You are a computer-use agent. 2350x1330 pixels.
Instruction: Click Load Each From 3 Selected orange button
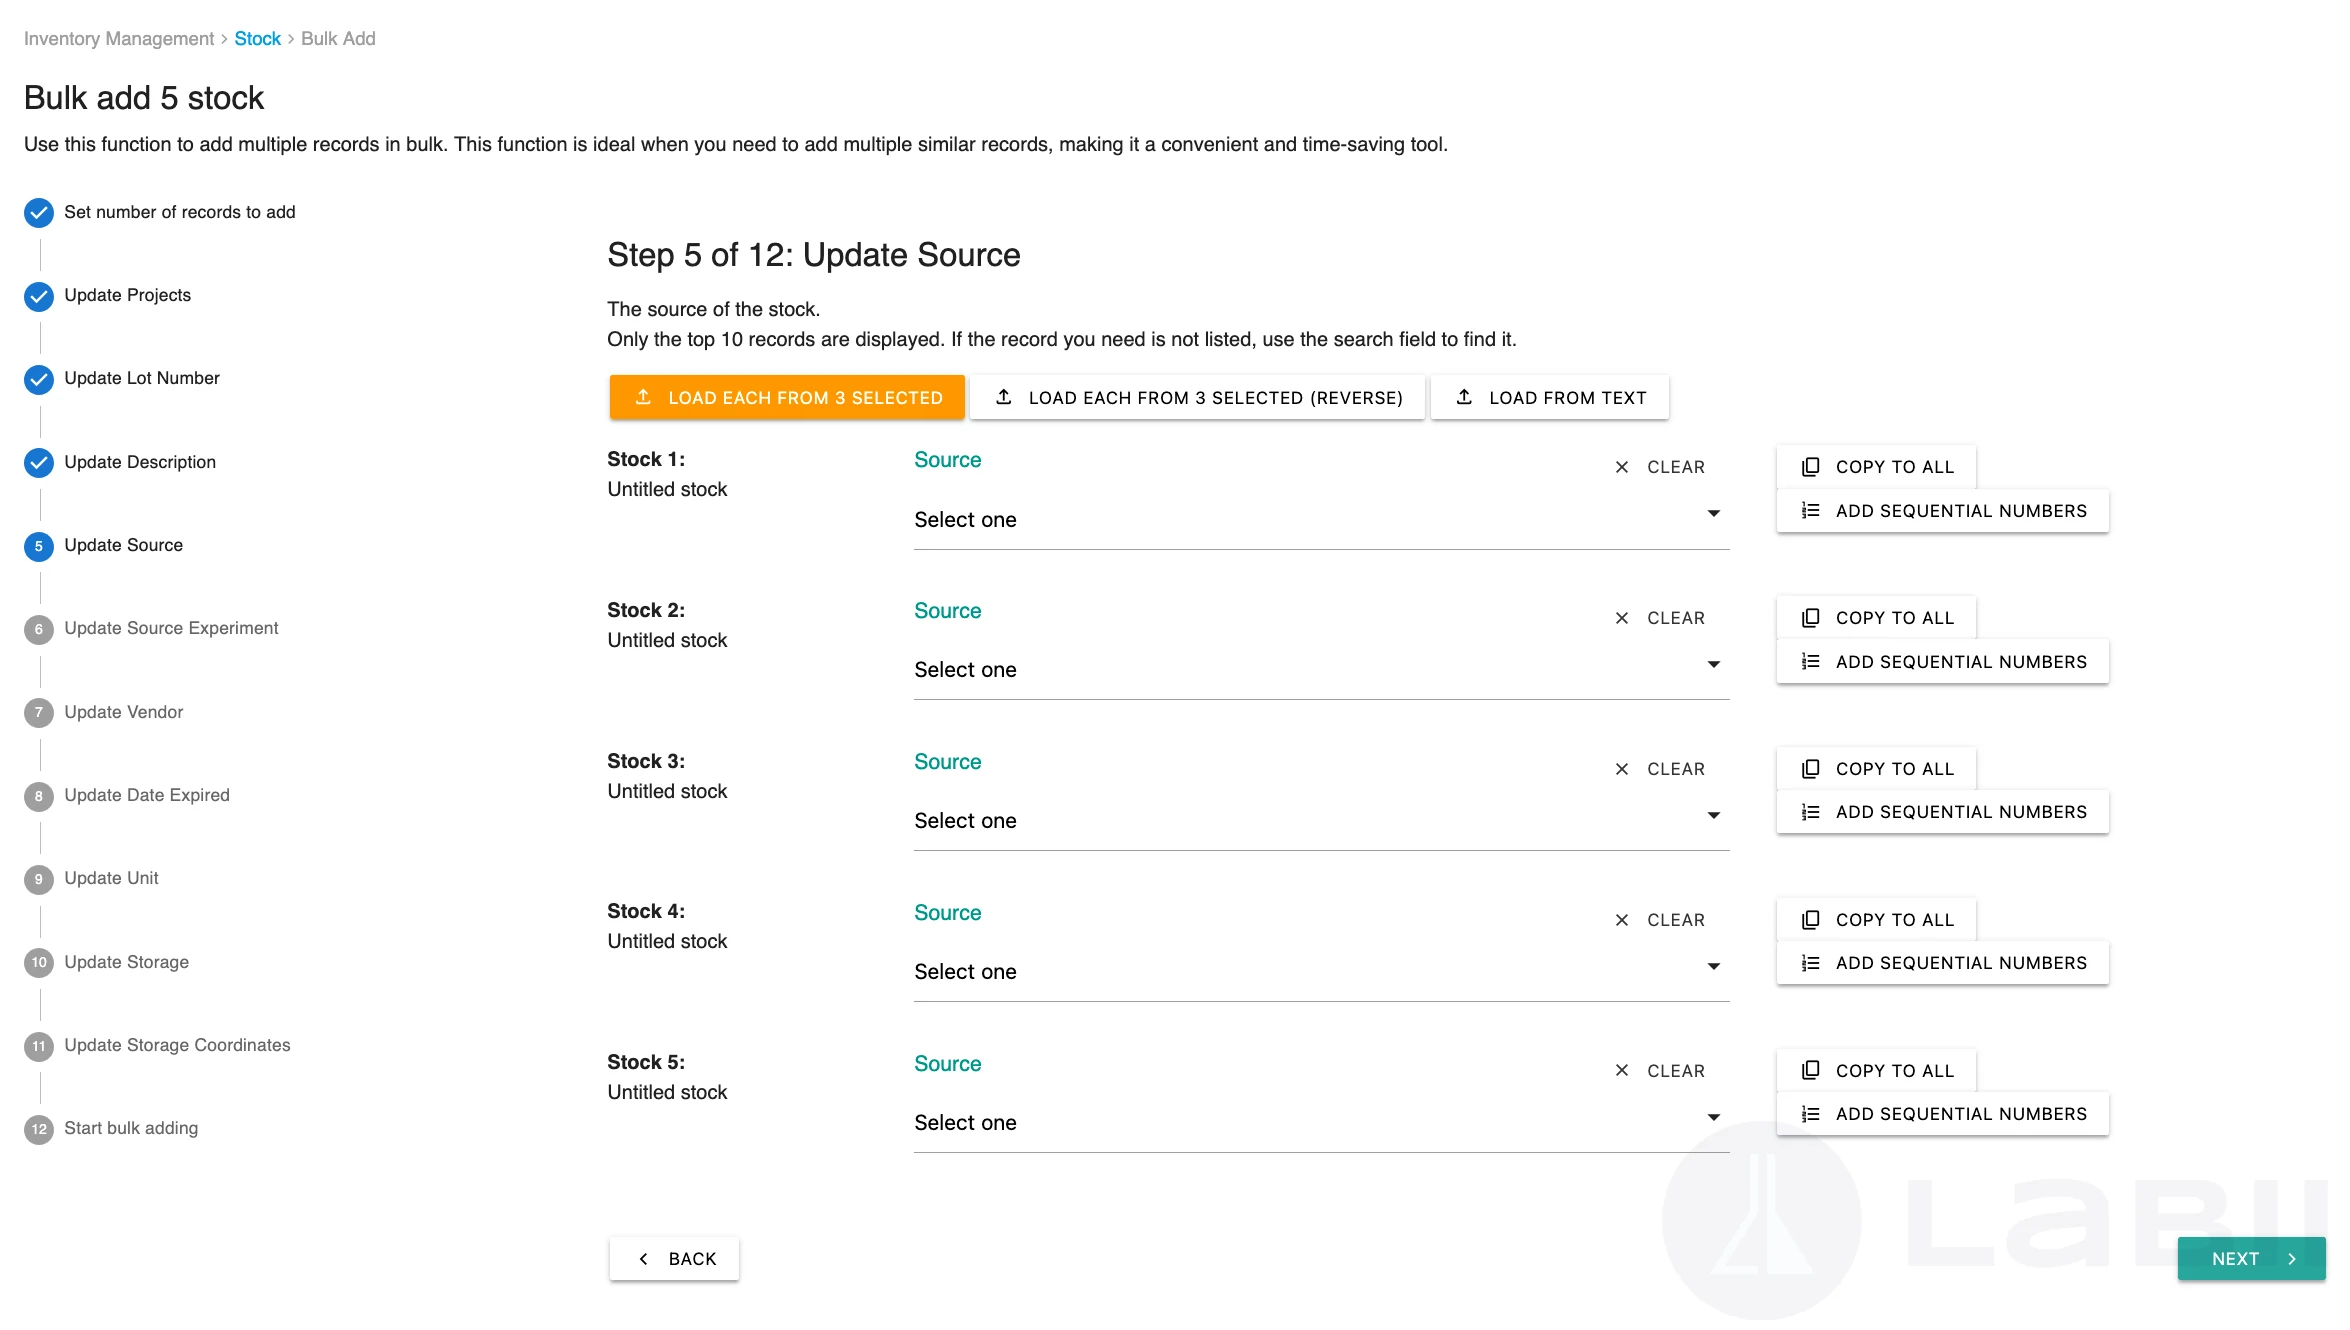(x=787, y=397)
